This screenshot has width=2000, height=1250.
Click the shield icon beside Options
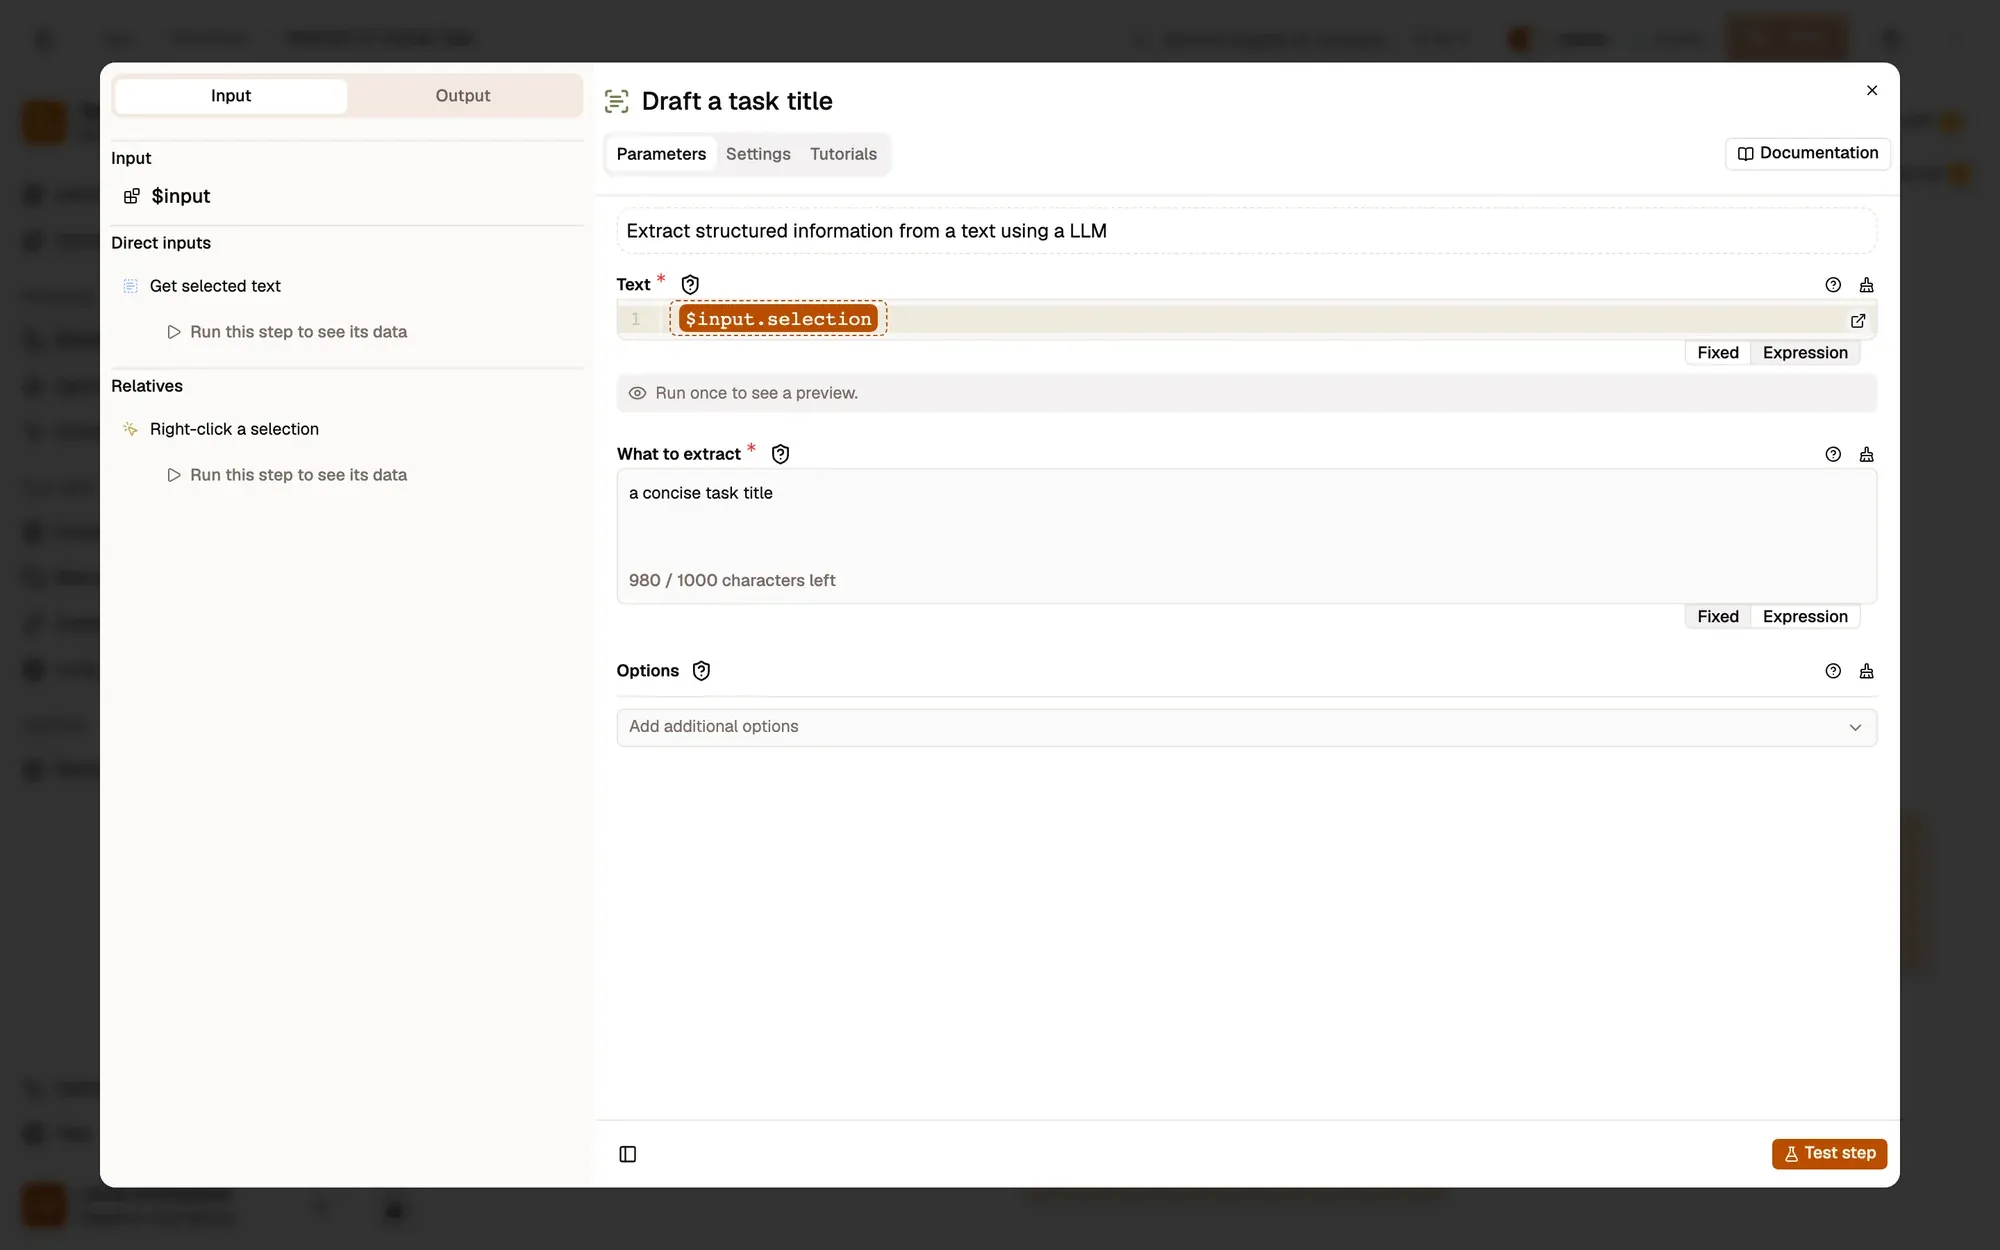(702, 671)
